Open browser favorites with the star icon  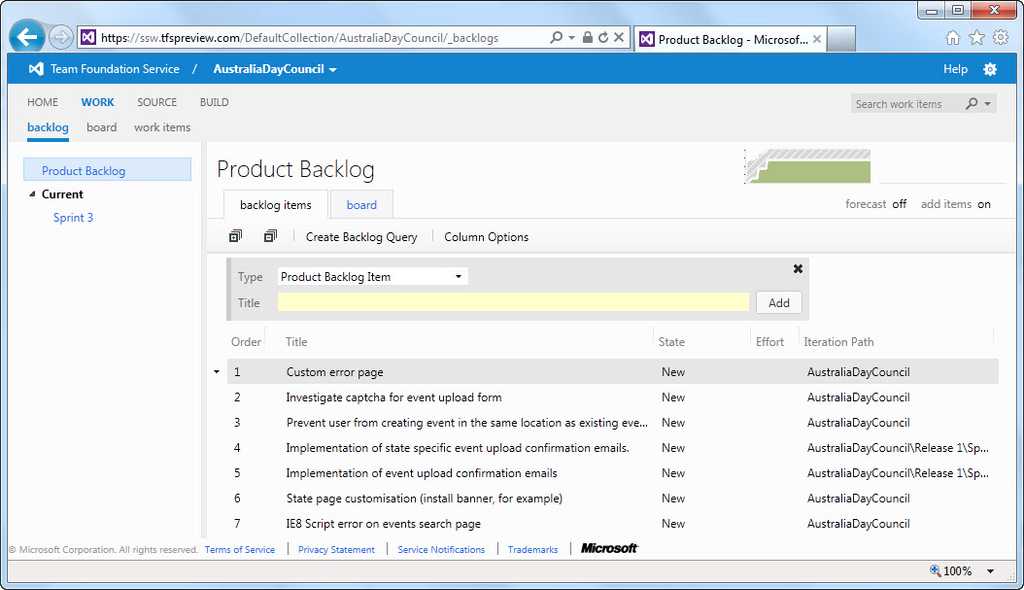pyautogui.click(x=975, y=36)
